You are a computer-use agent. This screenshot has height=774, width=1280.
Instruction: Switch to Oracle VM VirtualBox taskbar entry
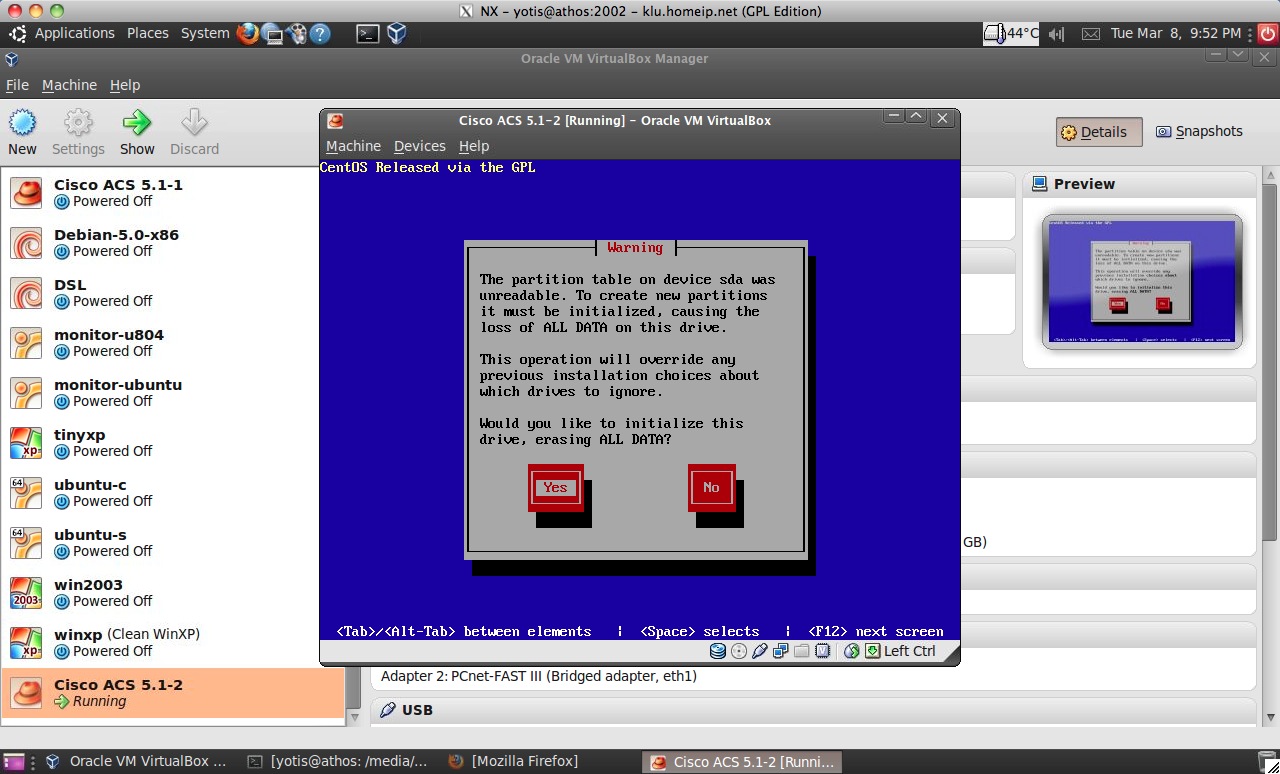click(138, 762)
